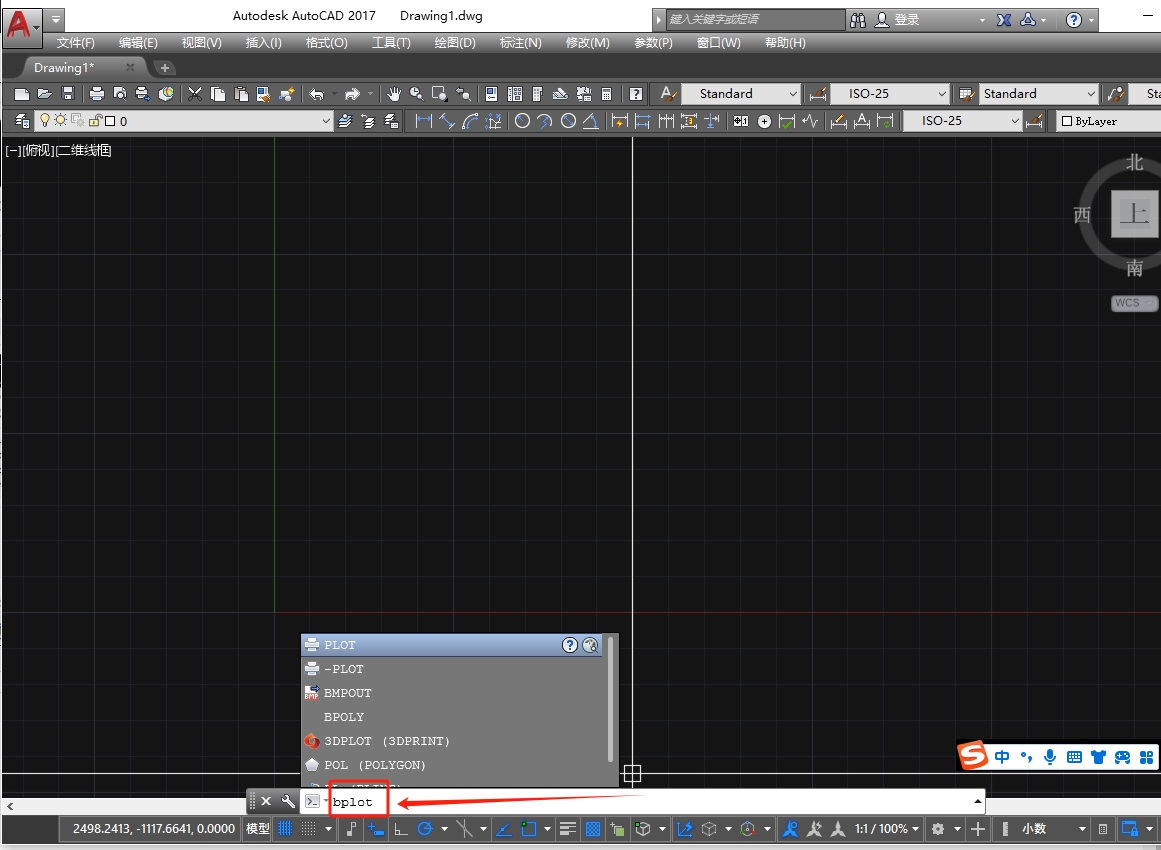This screenshot has width=1161, height=850.
Task: Toggle dynamic input in the status bar
Action: 375,829
